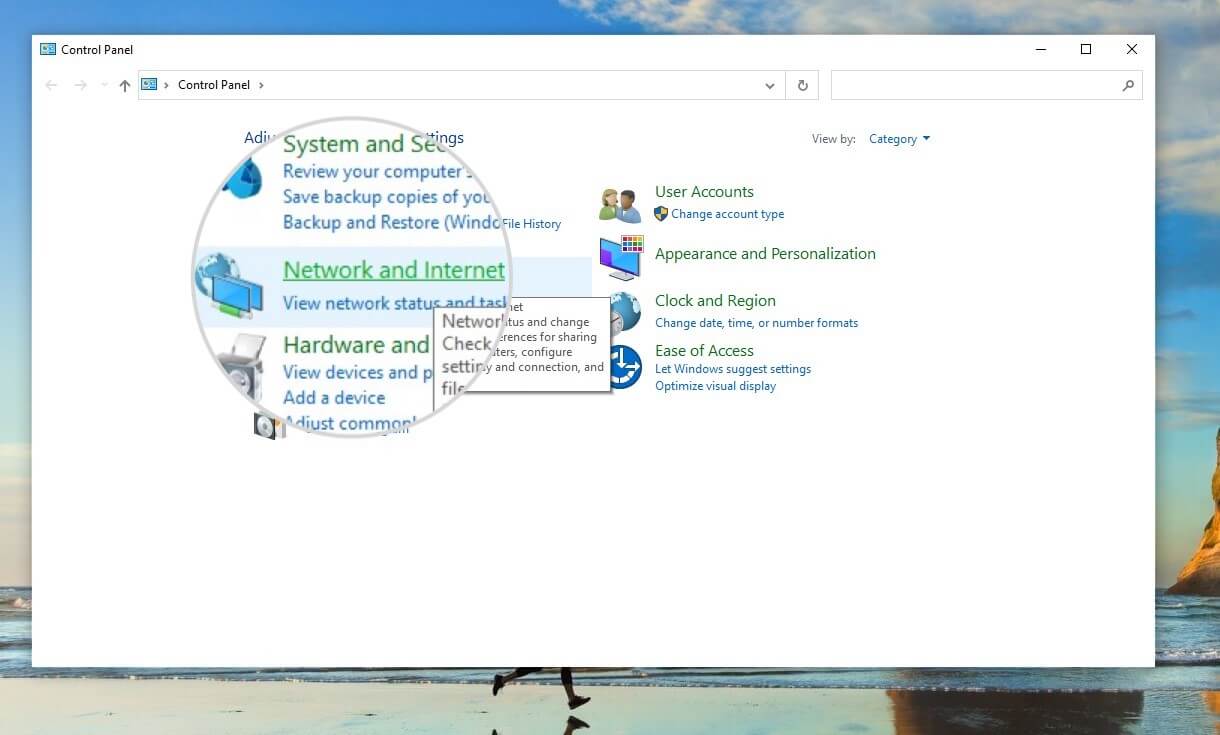Click the Hardware and Sound printer icon

(x=240, y=367)
